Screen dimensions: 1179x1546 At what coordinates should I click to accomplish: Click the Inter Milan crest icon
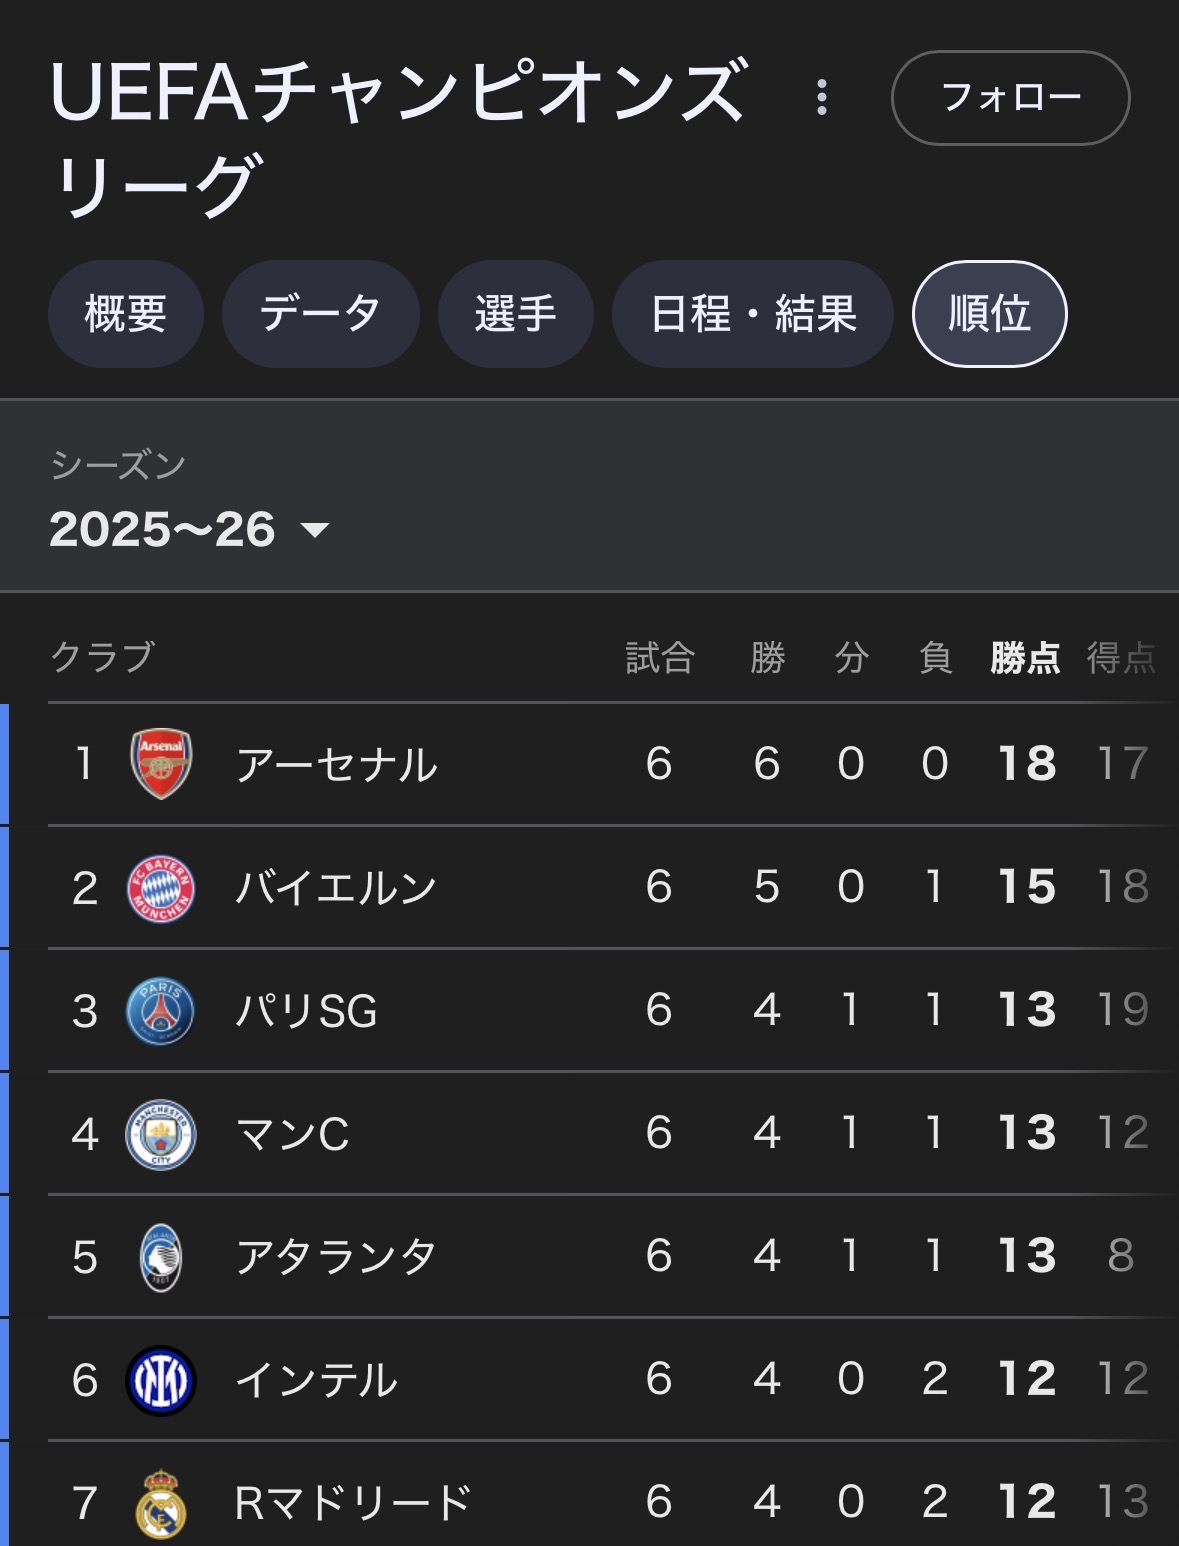tap(161, 1380)
